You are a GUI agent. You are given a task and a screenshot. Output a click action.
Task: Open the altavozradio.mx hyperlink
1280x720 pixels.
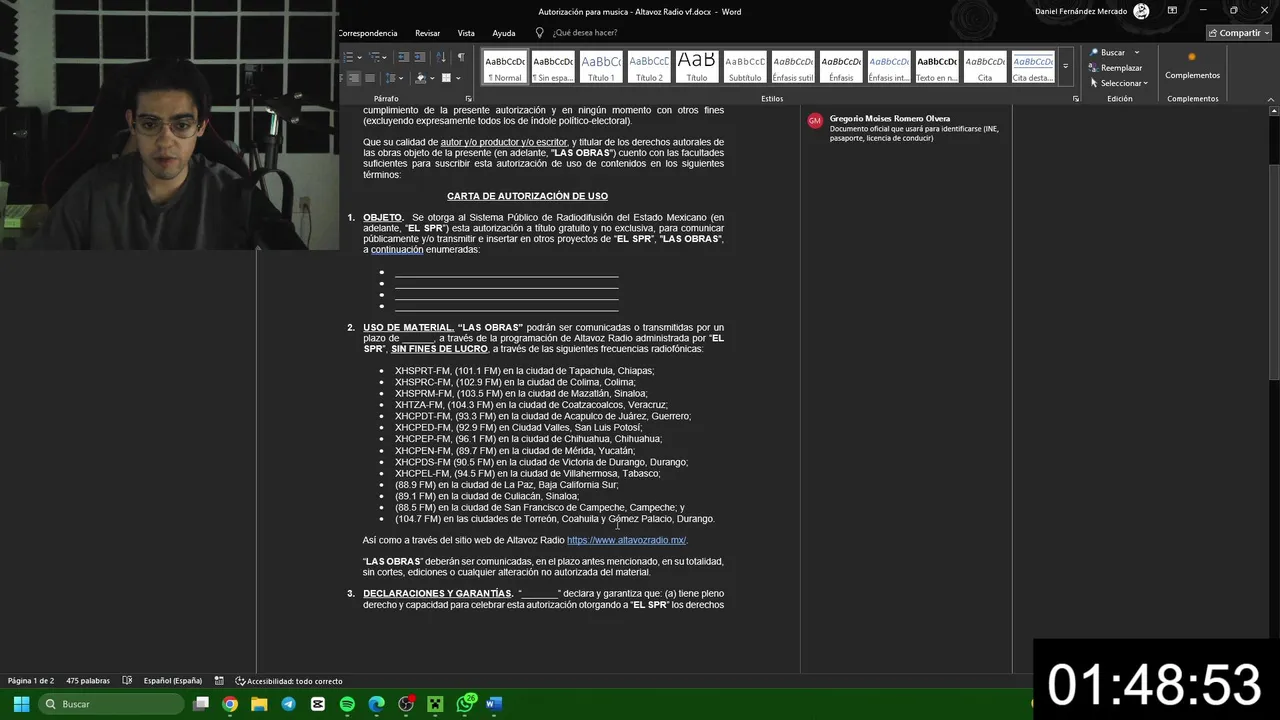click(x=626, y=540)
